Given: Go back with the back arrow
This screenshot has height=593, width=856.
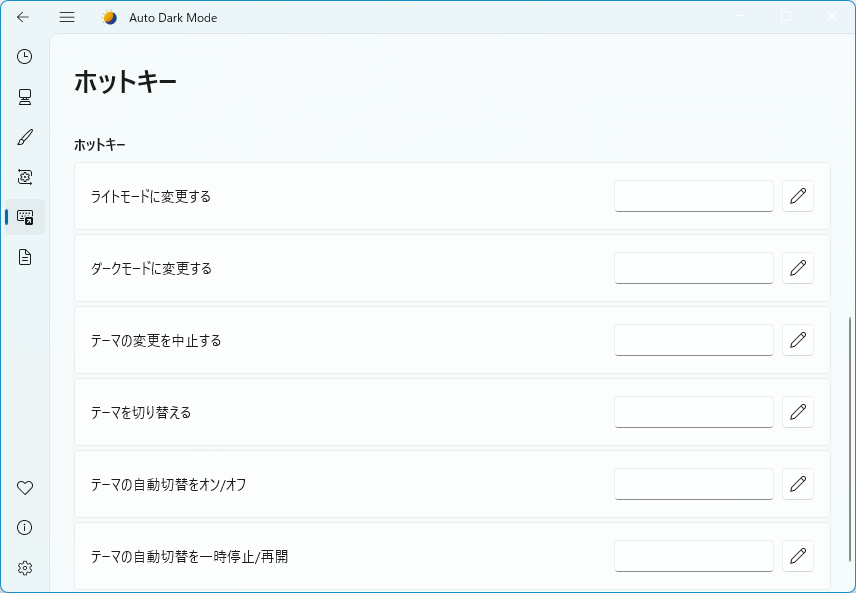Looking at the screenshot, I should click(x=23, y=17).
